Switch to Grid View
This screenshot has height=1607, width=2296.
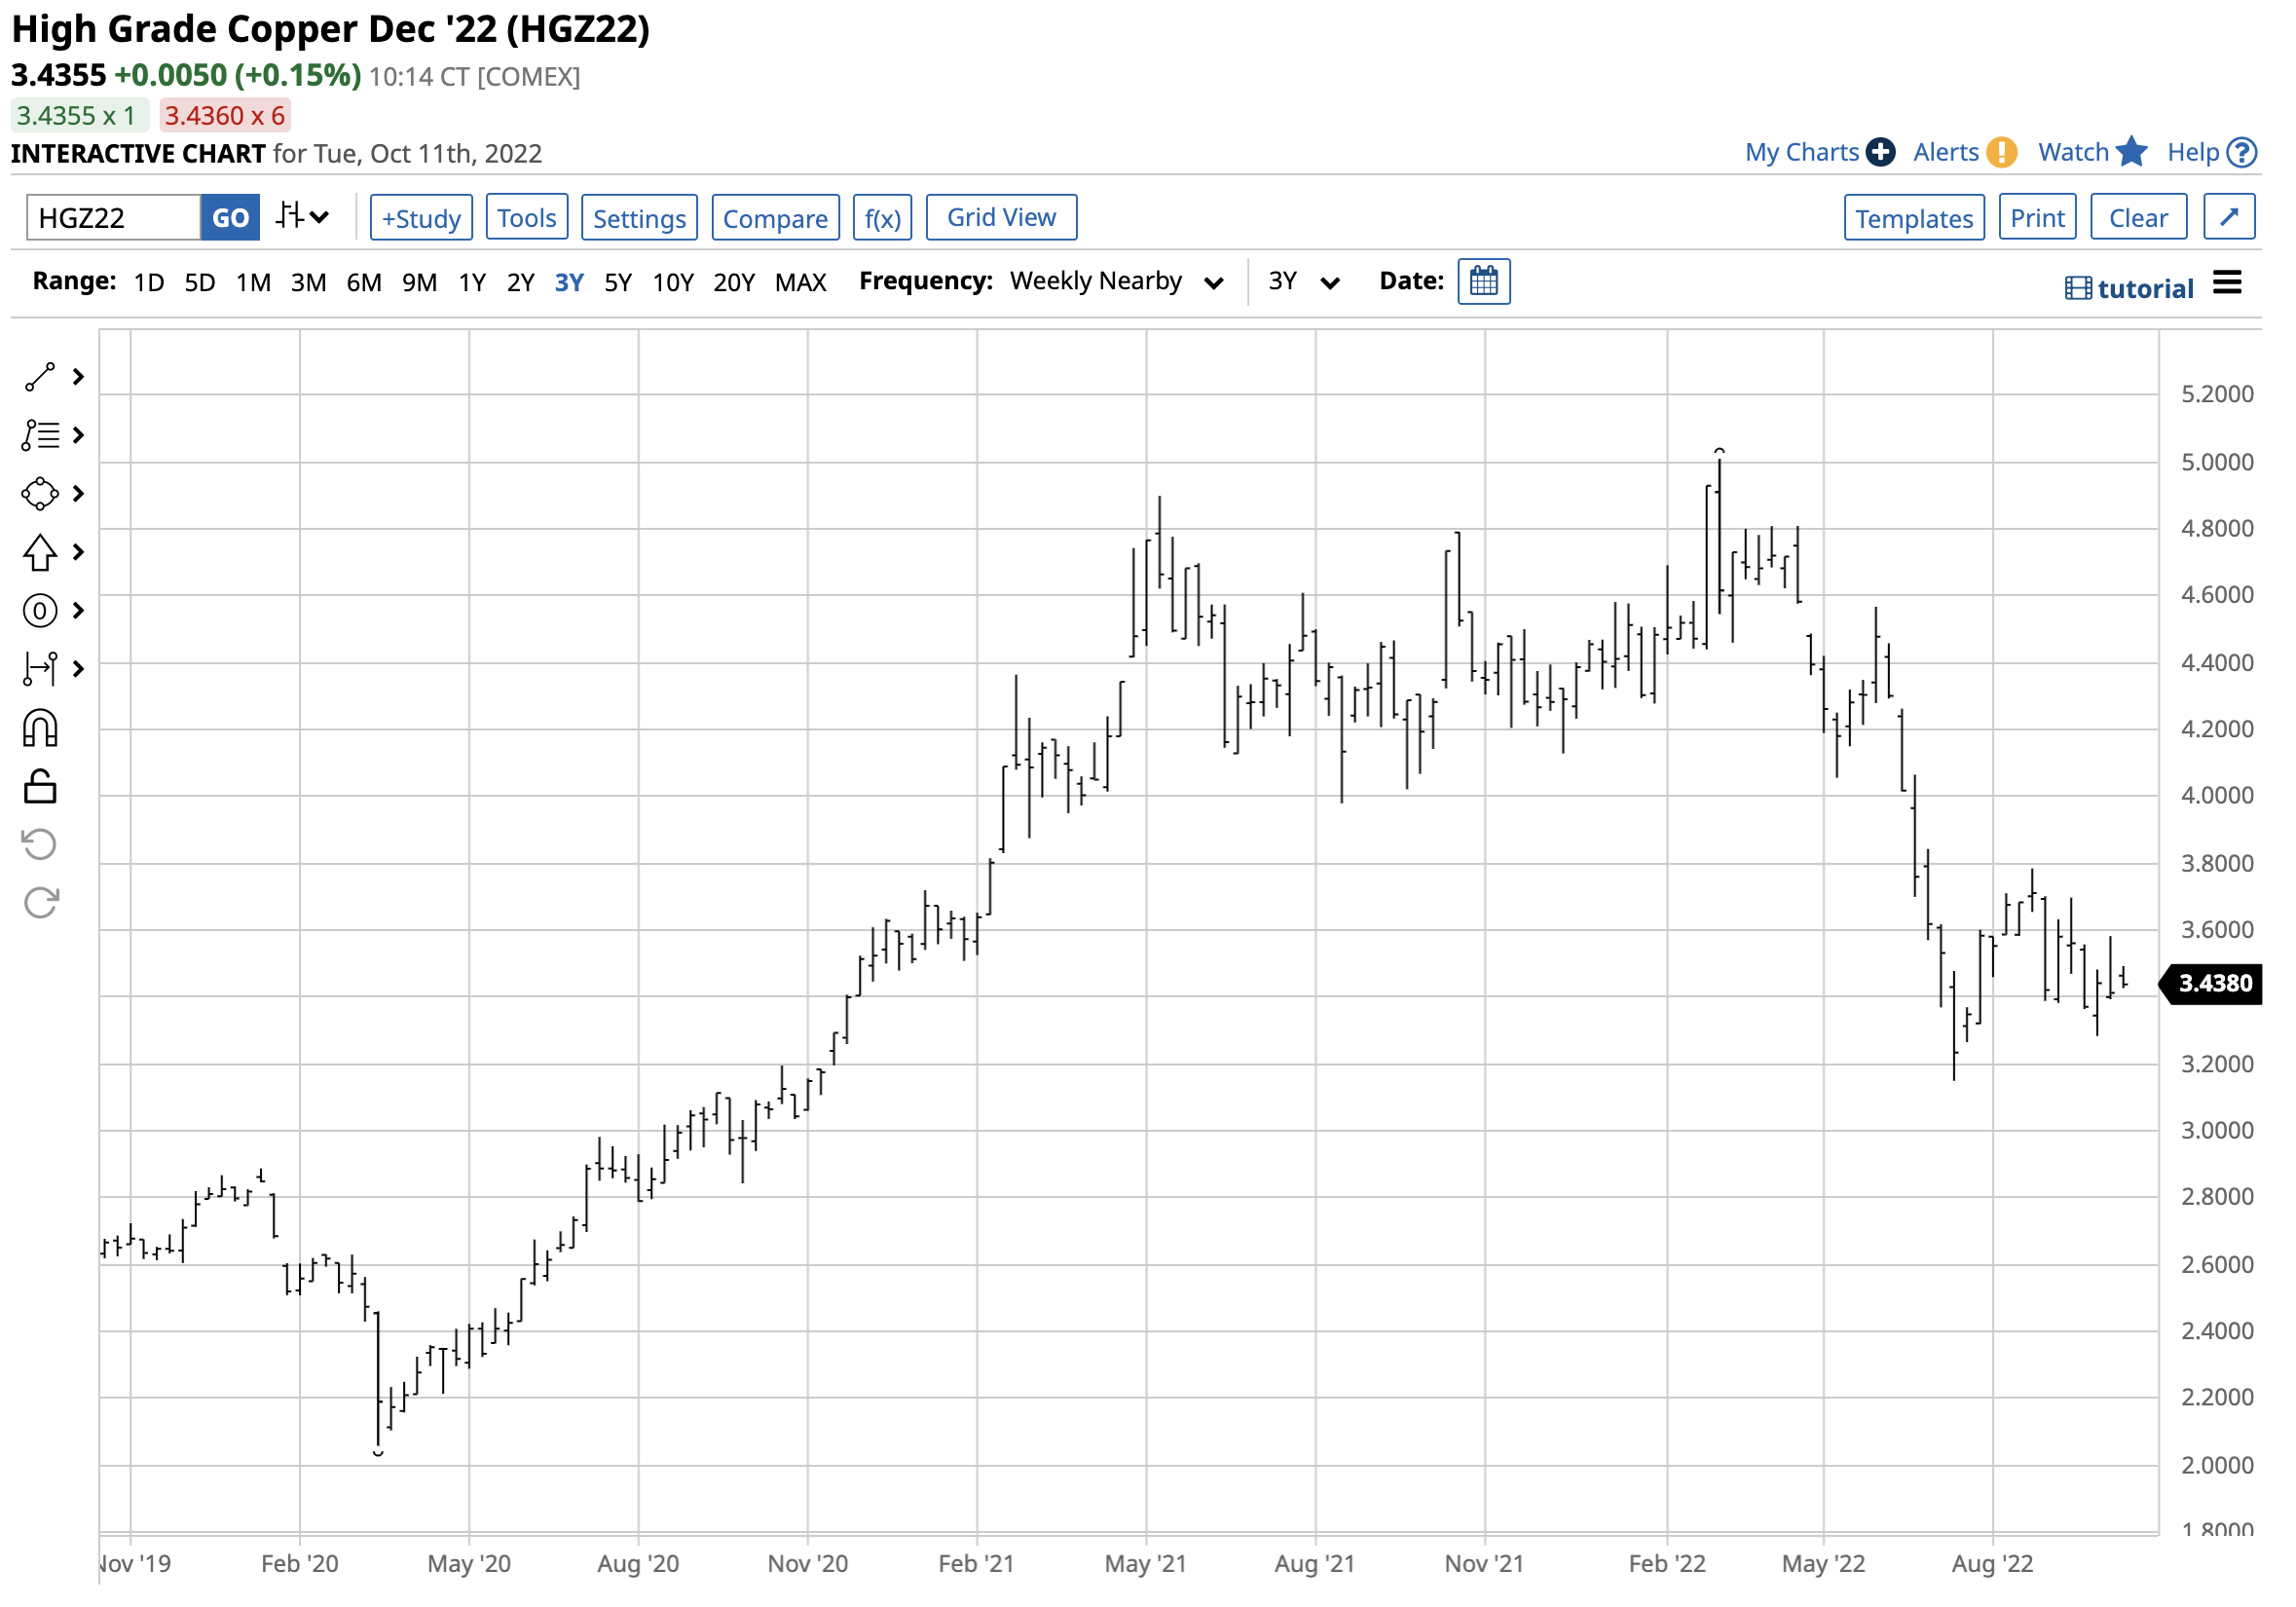coord(1001,217)
